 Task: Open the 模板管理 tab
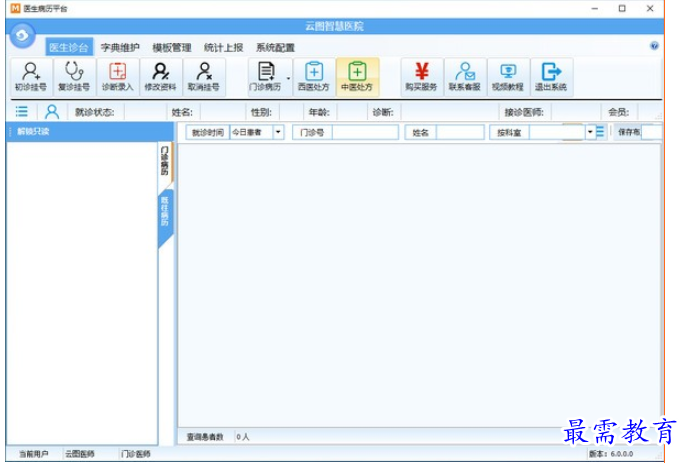tap(172, 47)
